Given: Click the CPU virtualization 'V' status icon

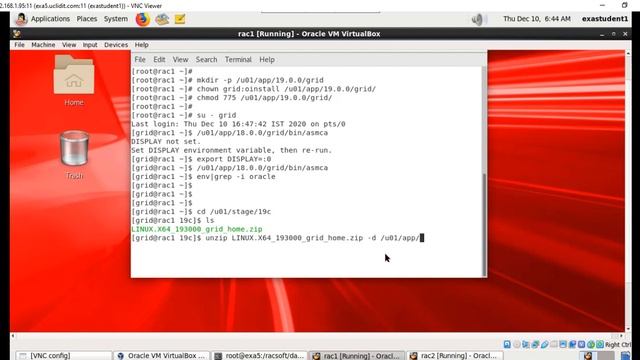Looking at the screenshot, I should [581, 344].
